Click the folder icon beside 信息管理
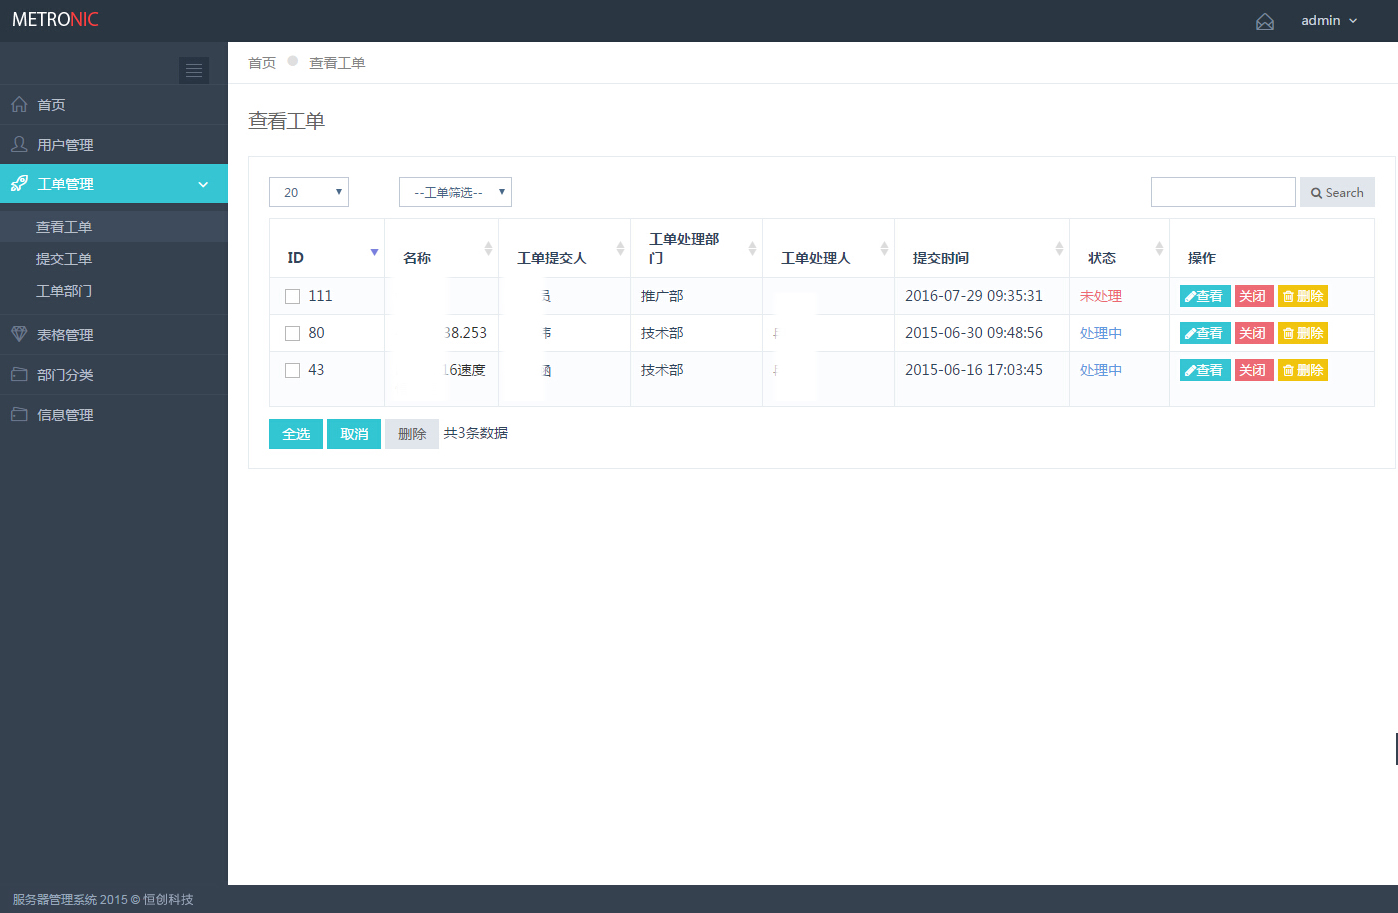The image size is (1398, 913). pyautogui.click(x=19, y=414)
